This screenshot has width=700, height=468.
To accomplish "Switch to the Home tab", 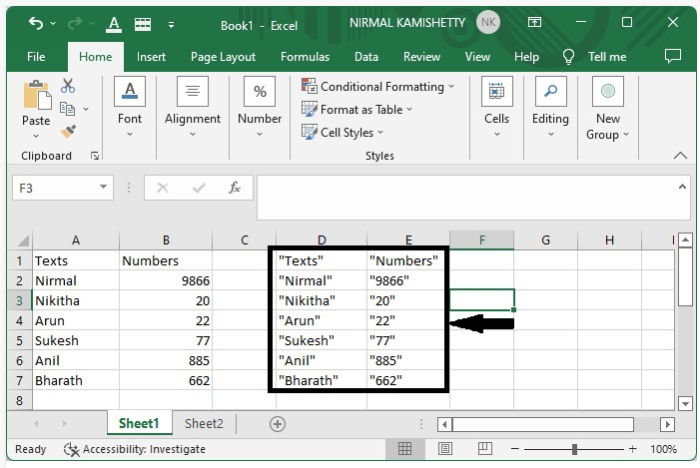I will pyautogui.click(x=96, y=57).
